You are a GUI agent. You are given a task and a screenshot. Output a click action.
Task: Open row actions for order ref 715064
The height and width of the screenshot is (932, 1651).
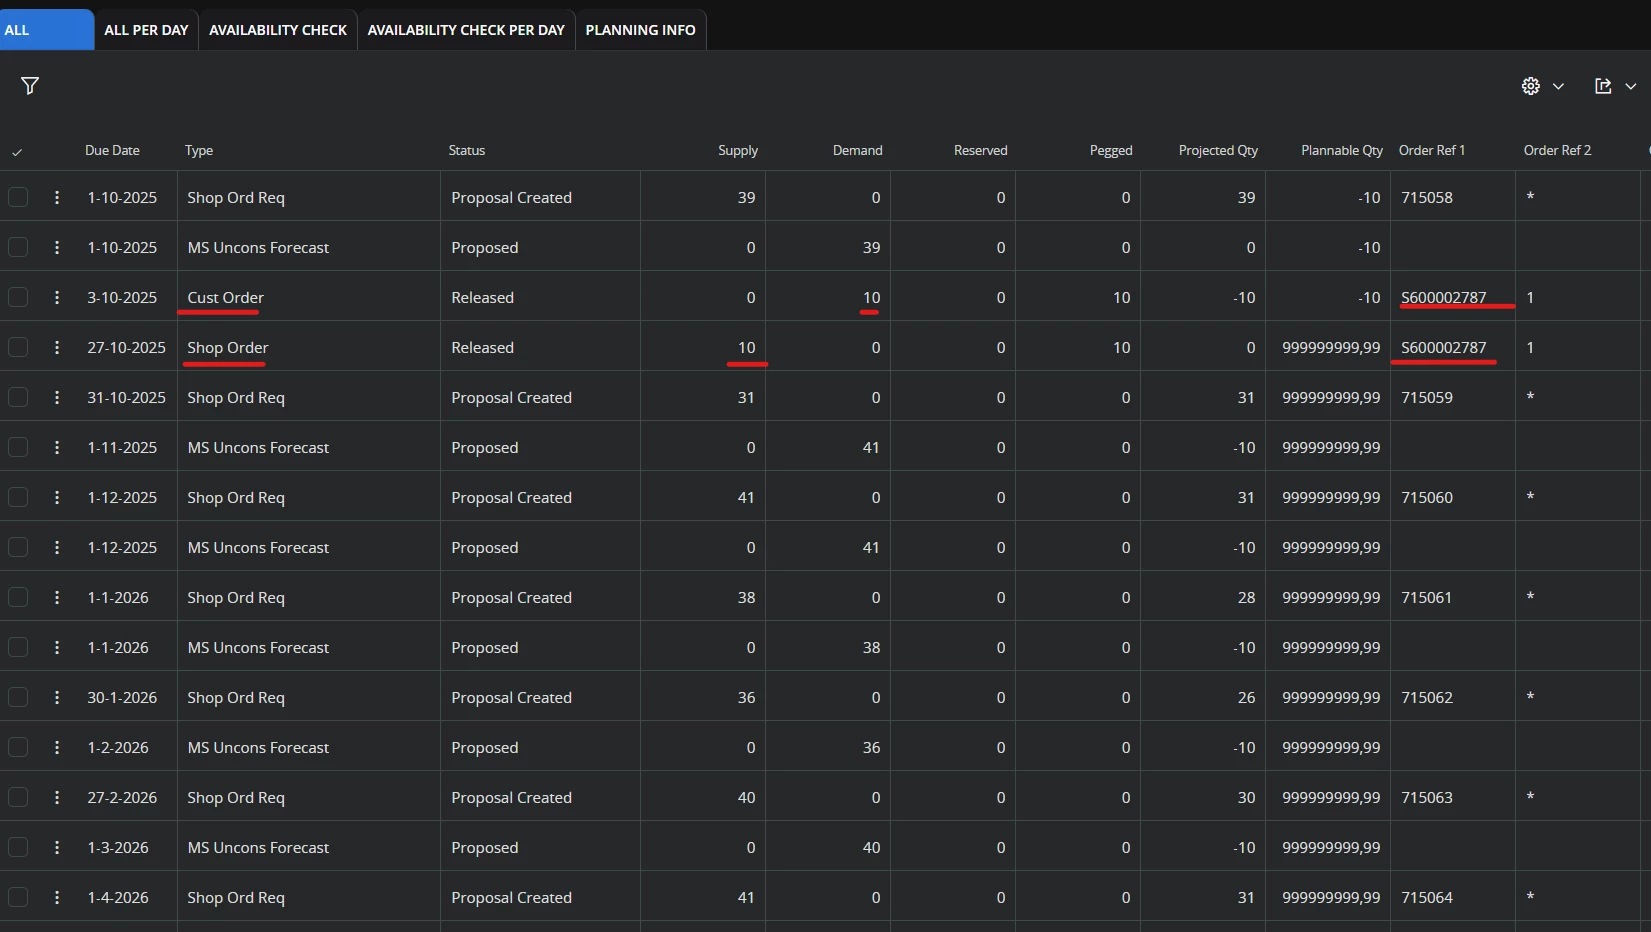coord(57,898)
